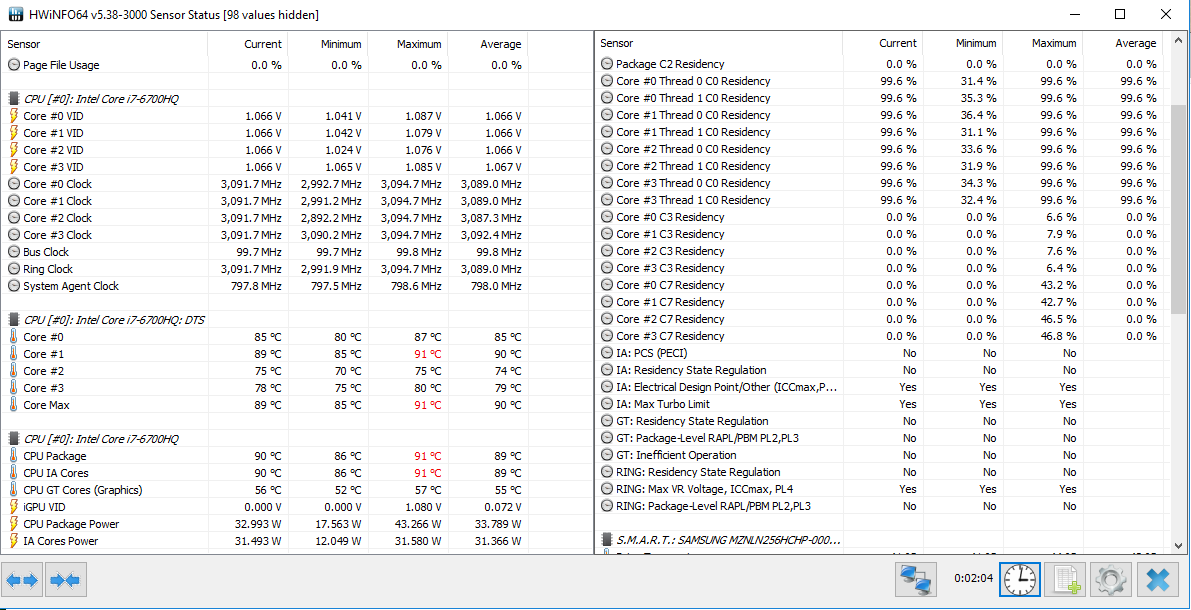Click the Ring Clock gauge icon

point(14,269)
